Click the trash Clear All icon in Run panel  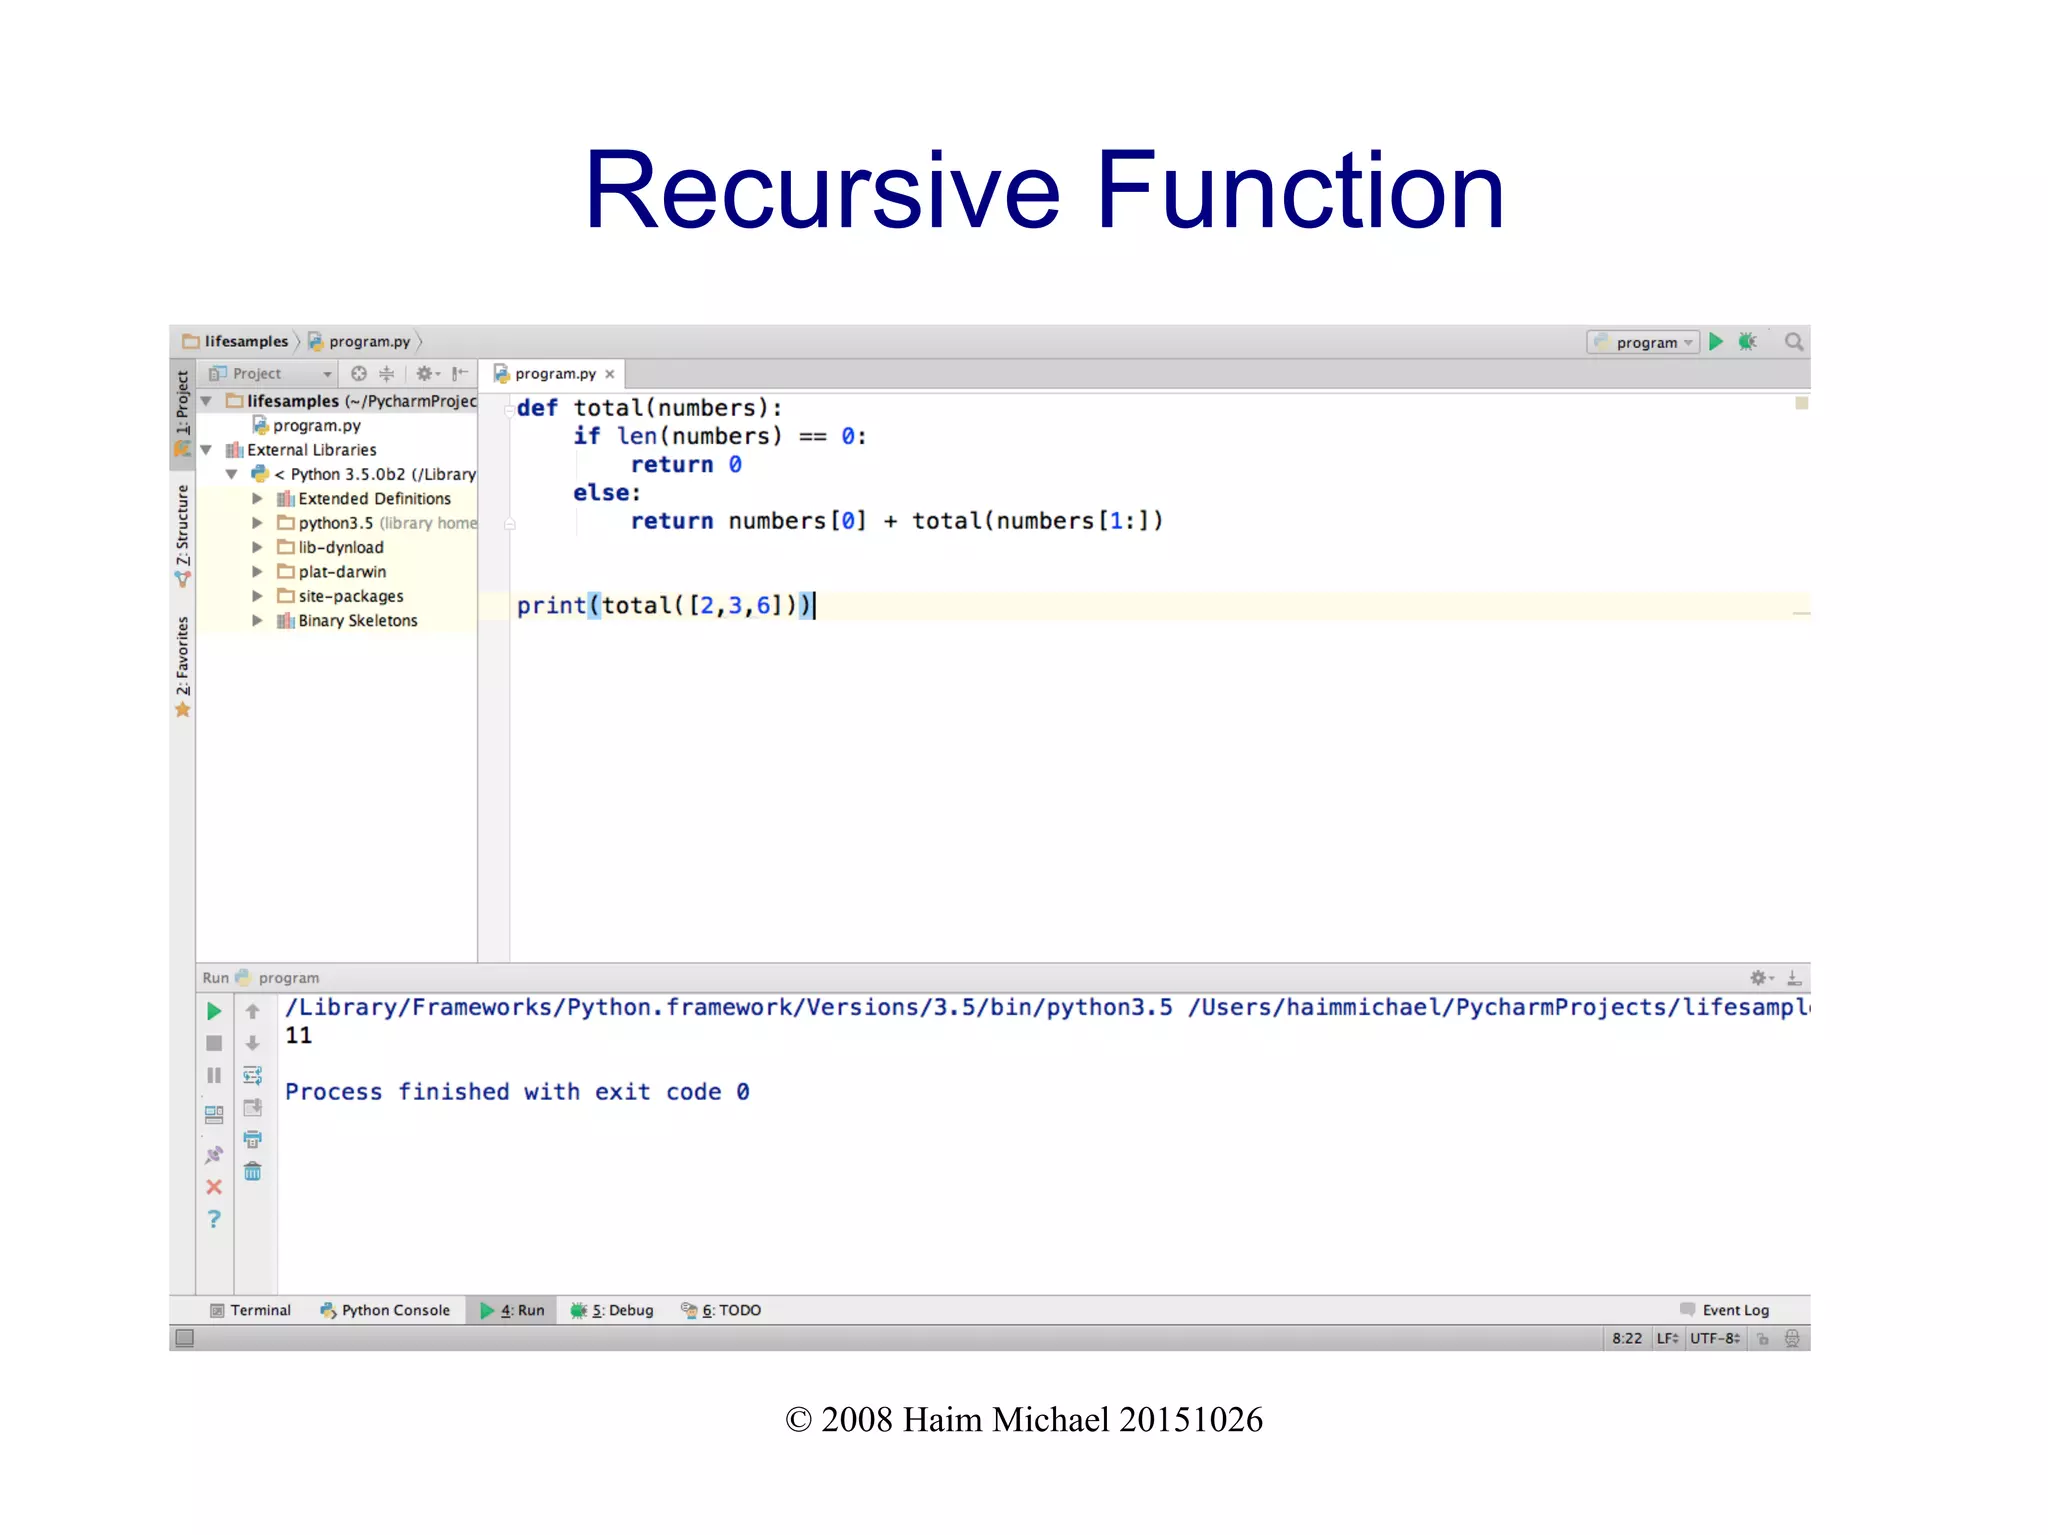[253, 1171]
